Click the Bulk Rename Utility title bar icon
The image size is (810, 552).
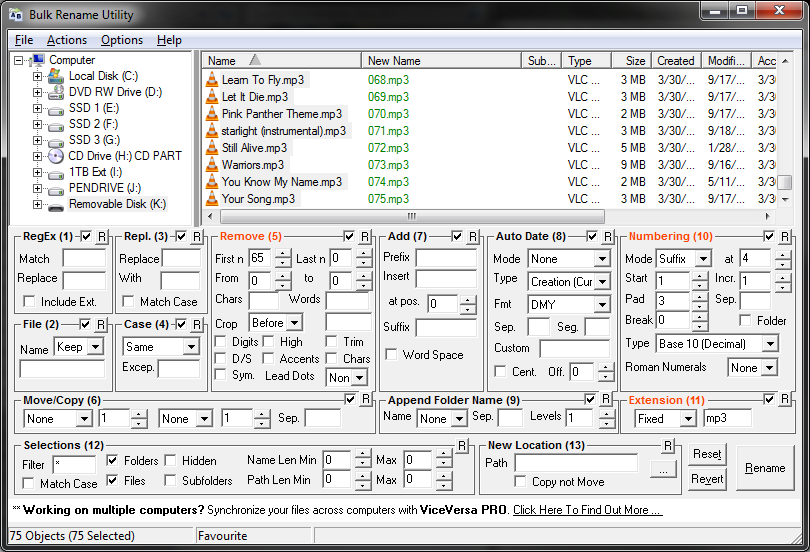click(15, 14)
